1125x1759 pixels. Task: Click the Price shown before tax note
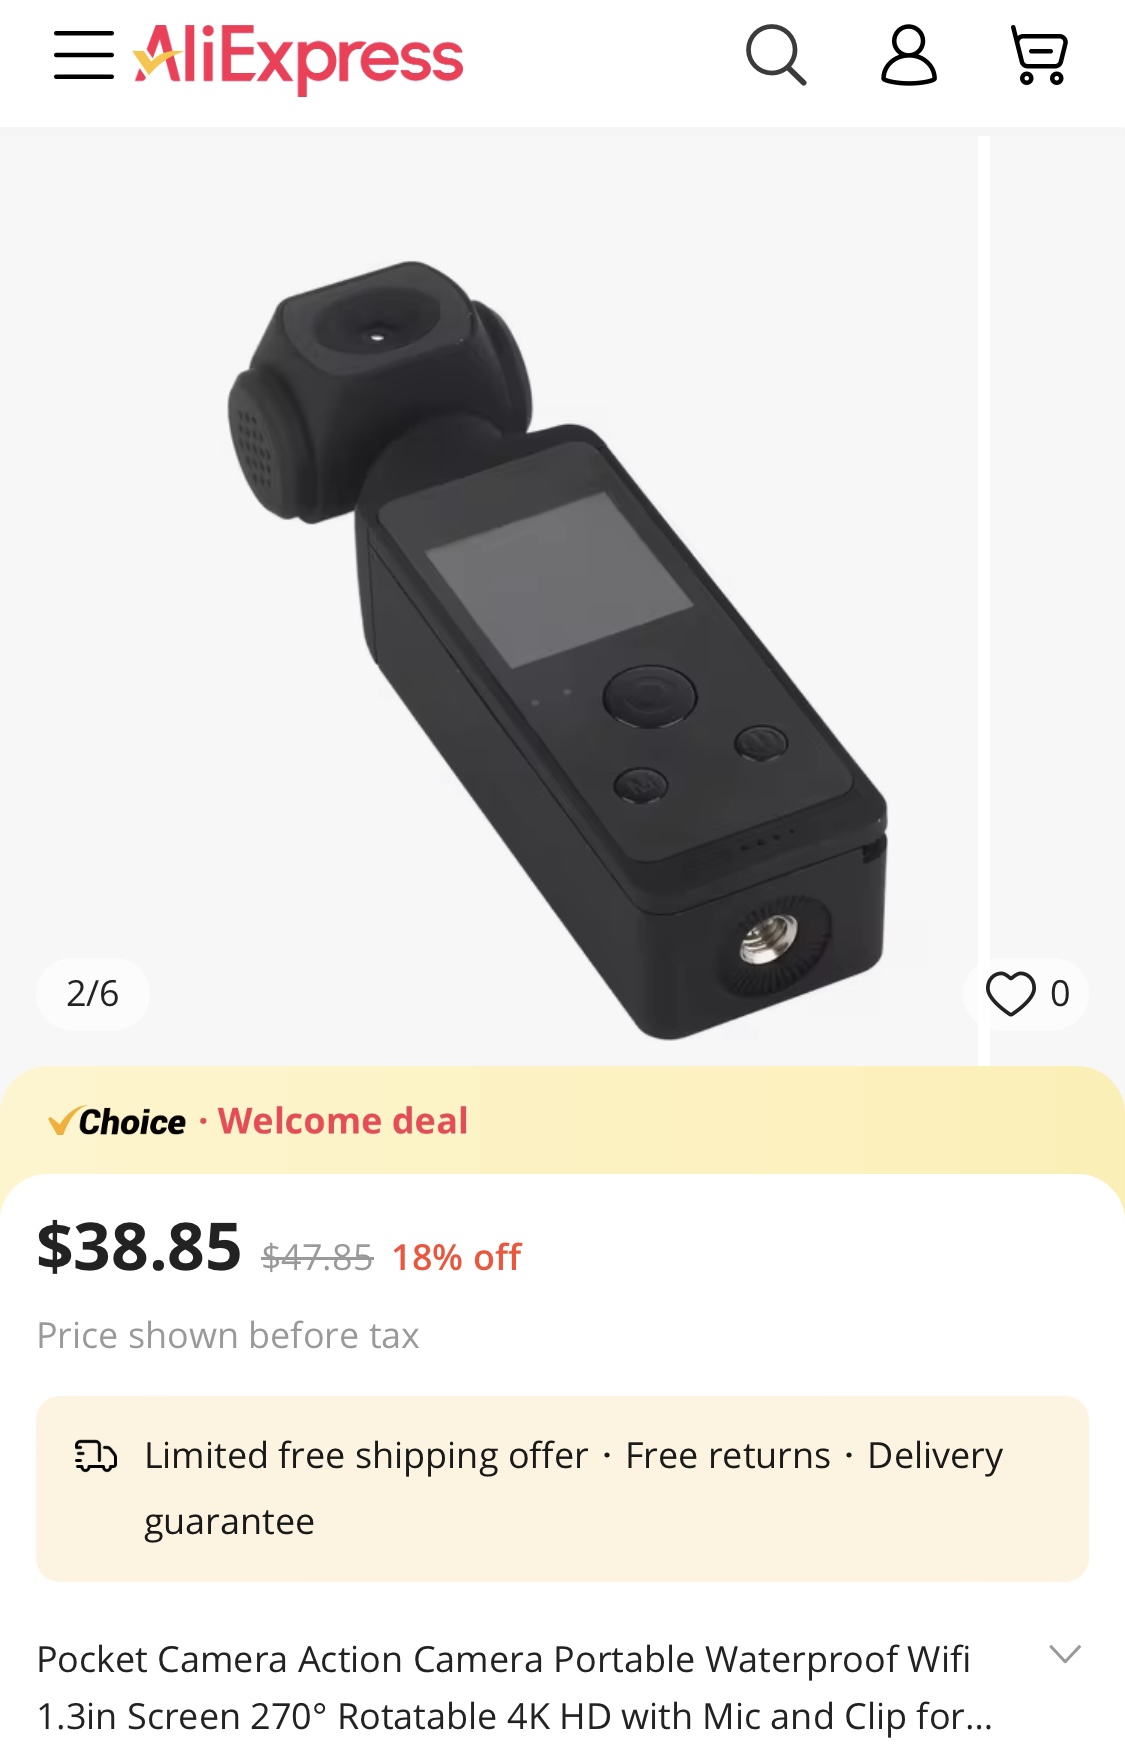point(228,1336)
